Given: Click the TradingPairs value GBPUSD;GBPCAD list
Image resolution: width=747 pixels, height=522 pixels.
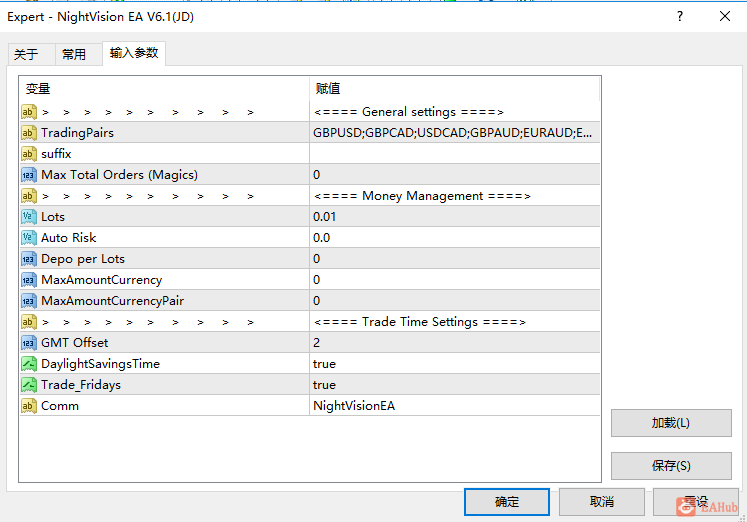Looking at the screenshot, I should coord(454,133).
